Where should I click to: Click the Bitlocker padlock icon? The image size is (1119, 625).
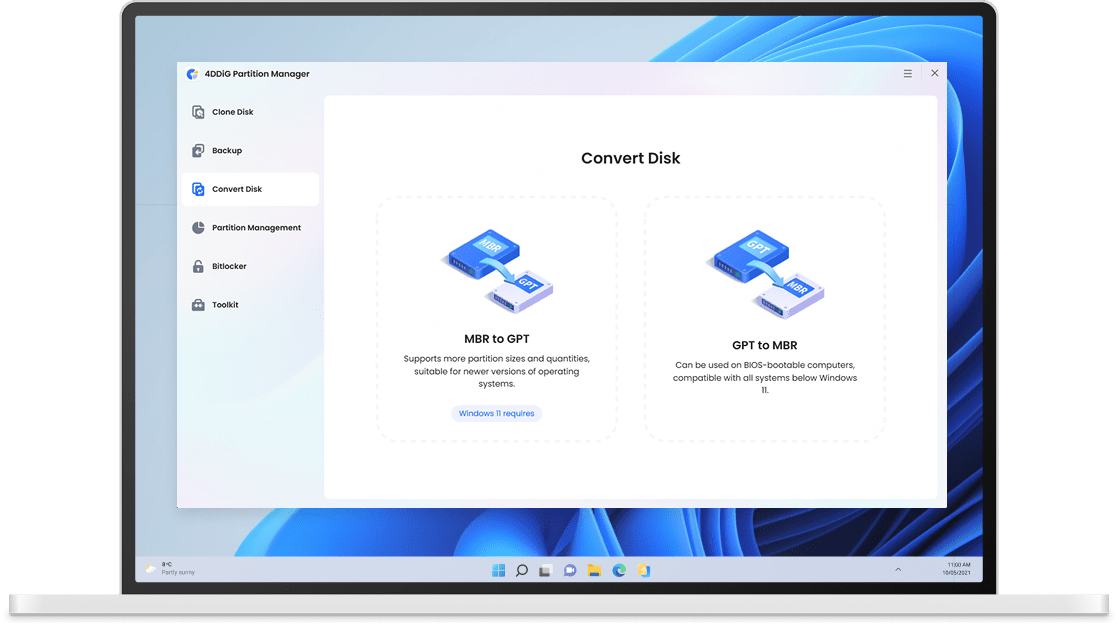(x=198, y=266)
